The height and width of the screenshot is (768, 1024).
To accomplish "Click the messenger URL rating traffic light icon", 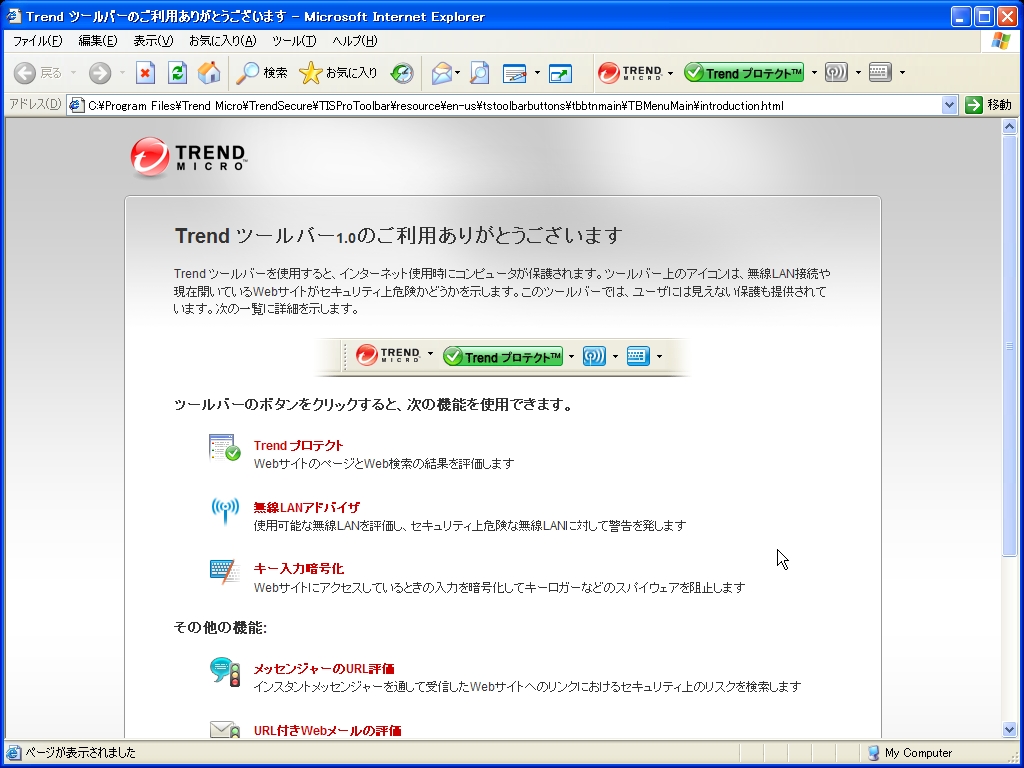I will point(225,671).
